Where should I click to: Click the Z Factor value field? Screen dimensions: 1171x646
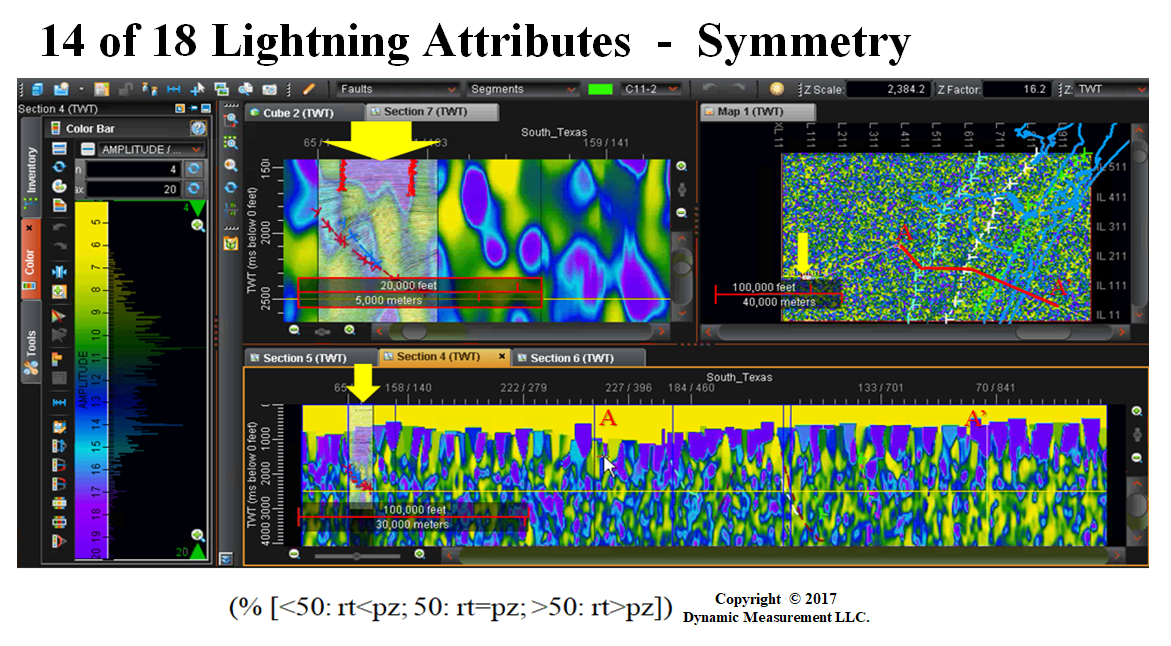(x=1017, y=89)
